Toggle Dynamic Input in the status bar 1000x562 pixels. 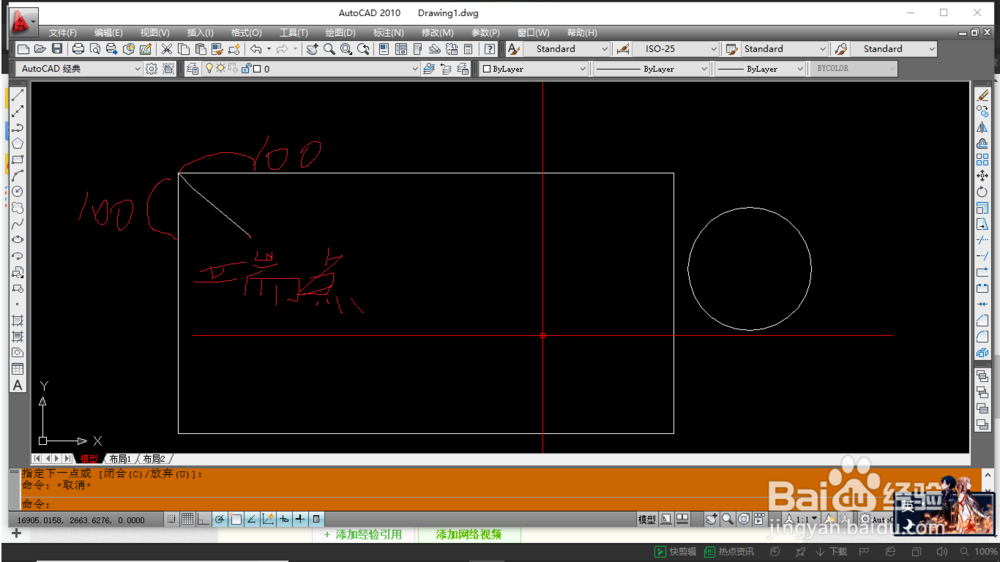point(284,519)
